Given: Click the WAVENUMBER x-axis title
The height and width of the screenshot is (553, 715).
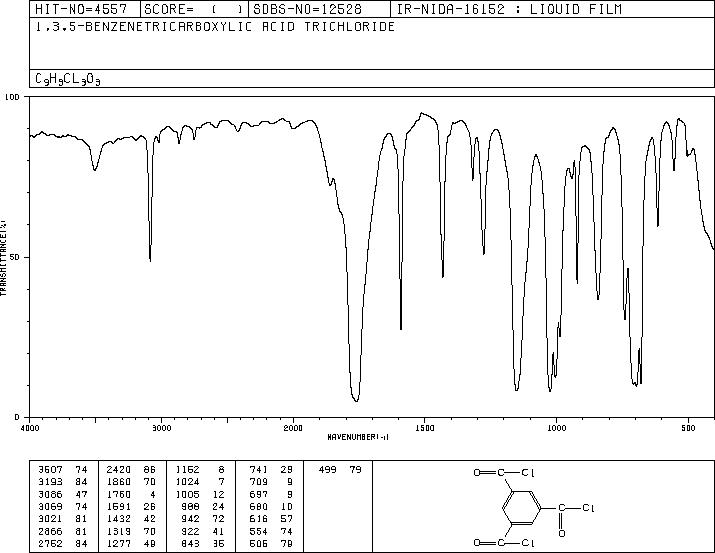Looking at the screenshot, I should (358, 437).
